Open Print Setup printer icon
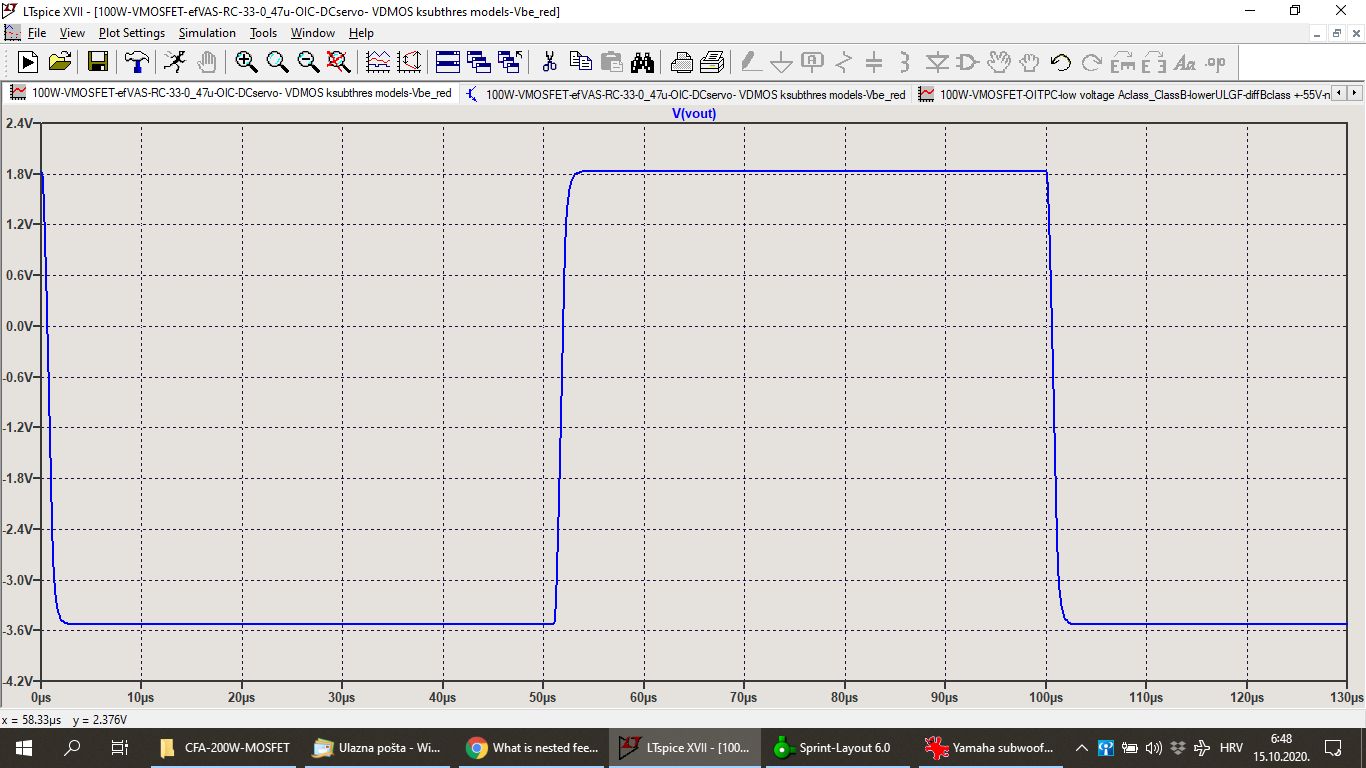This screenshot has height=768, width=1366. coord(681,62)
